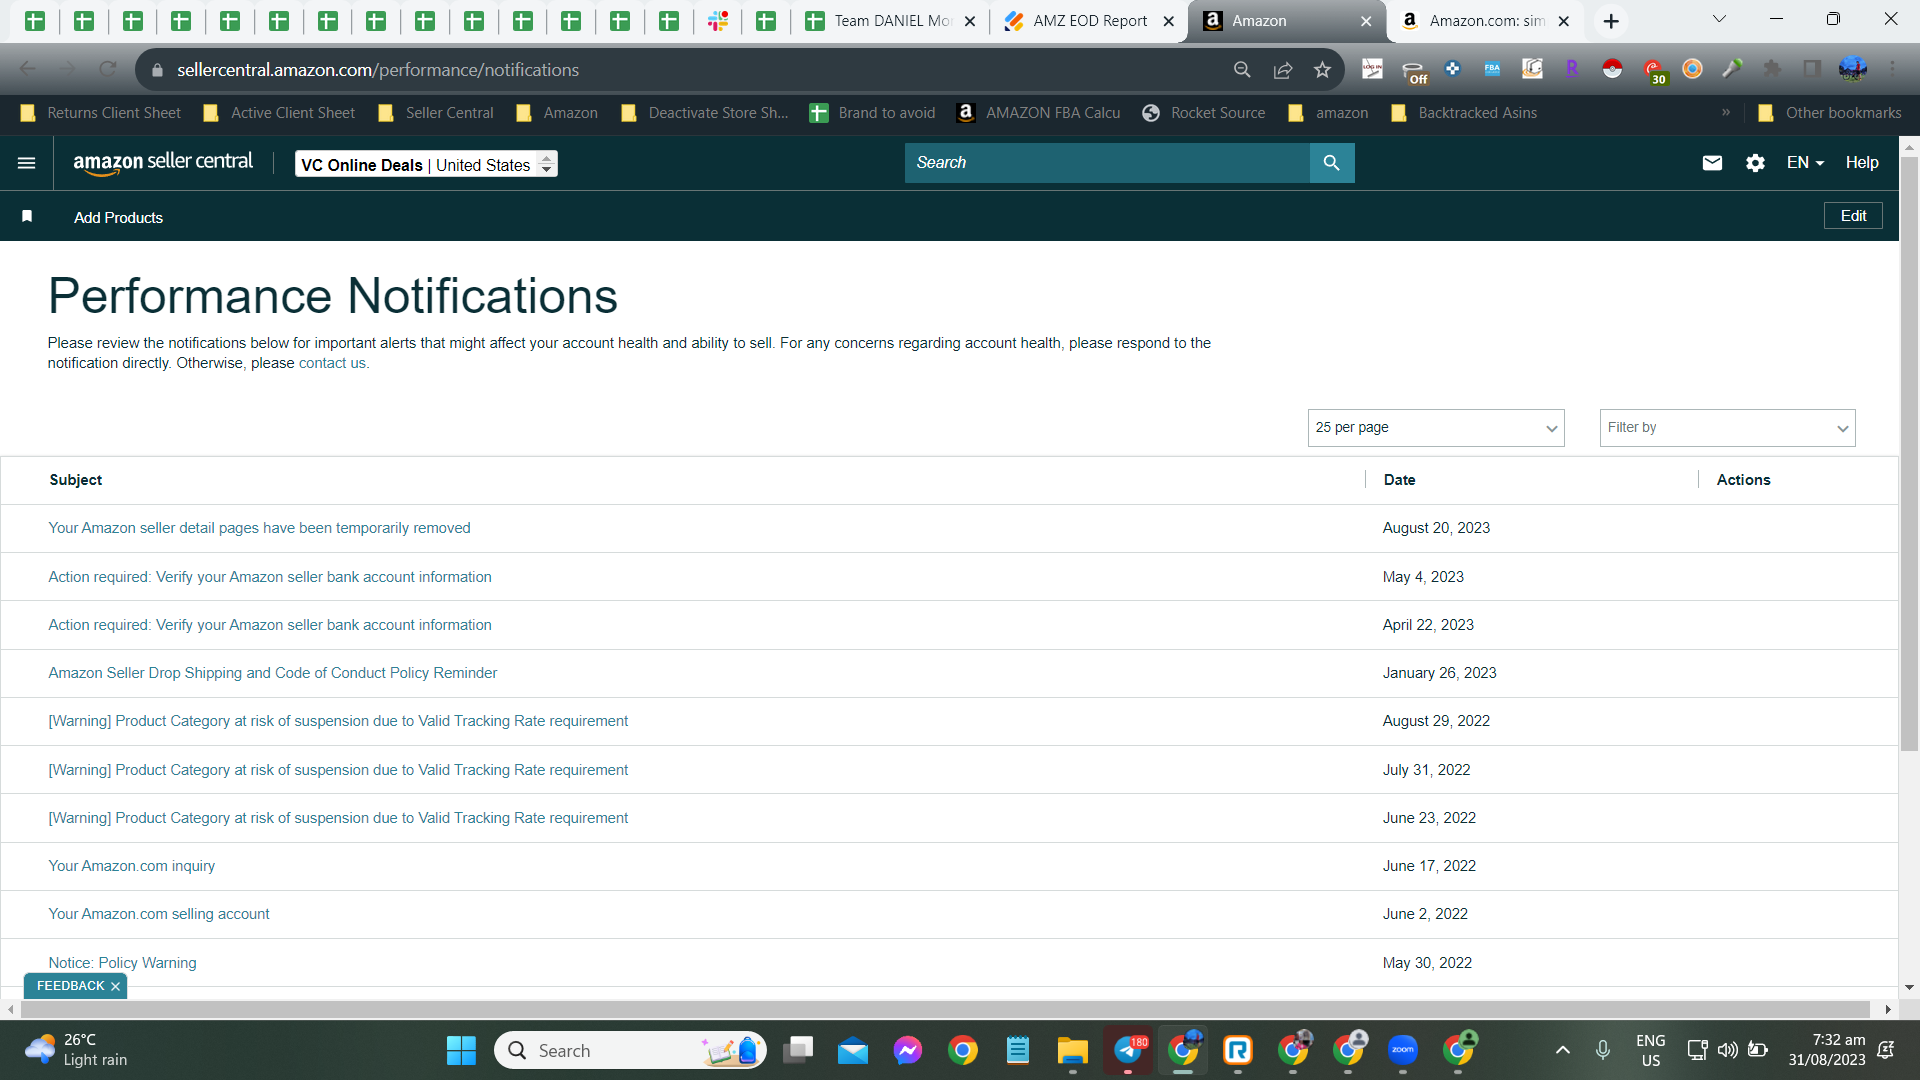
Task: Expand the 25 per page dropdown
Action: click(x=1436, y=428)
